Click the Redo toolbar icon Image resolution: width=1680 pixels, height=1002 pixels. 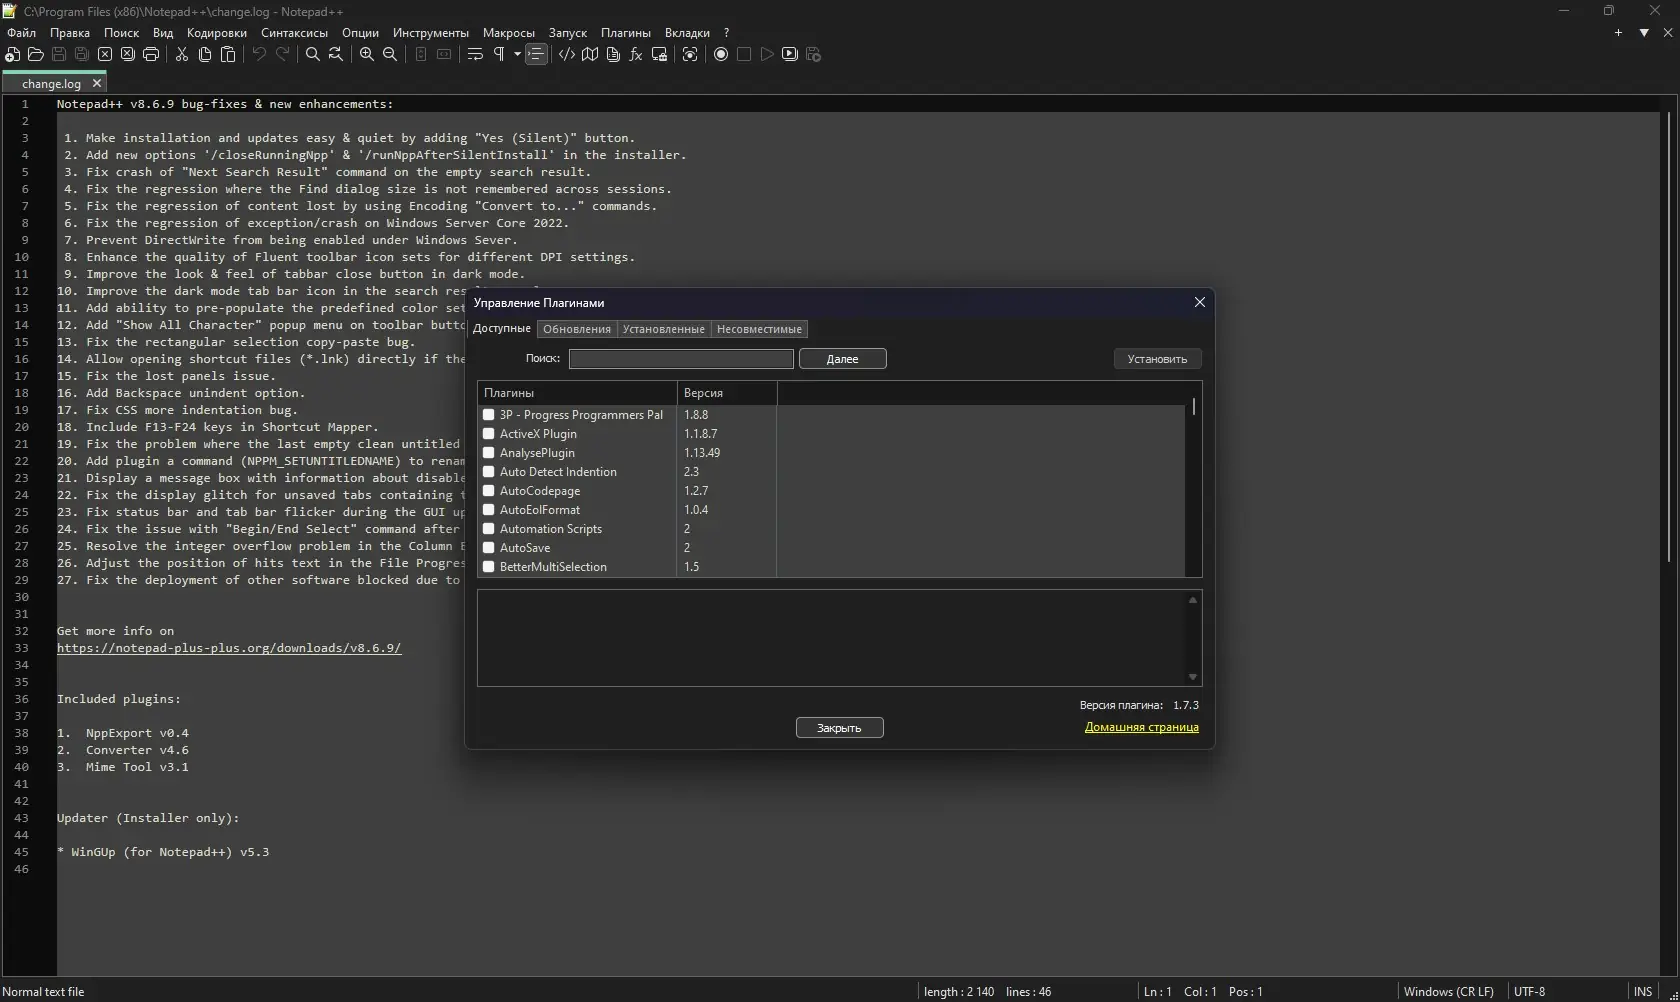pos(282,55)
